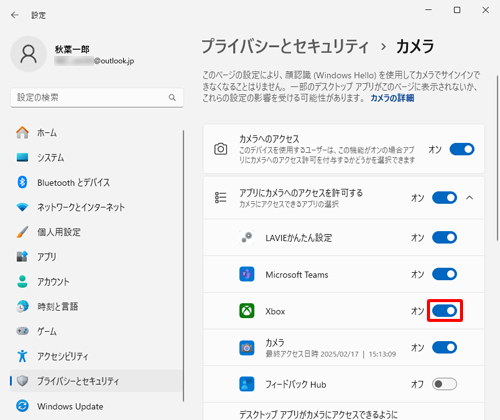
Task: Click the アカウント person icon
Action: pos(22,282)
